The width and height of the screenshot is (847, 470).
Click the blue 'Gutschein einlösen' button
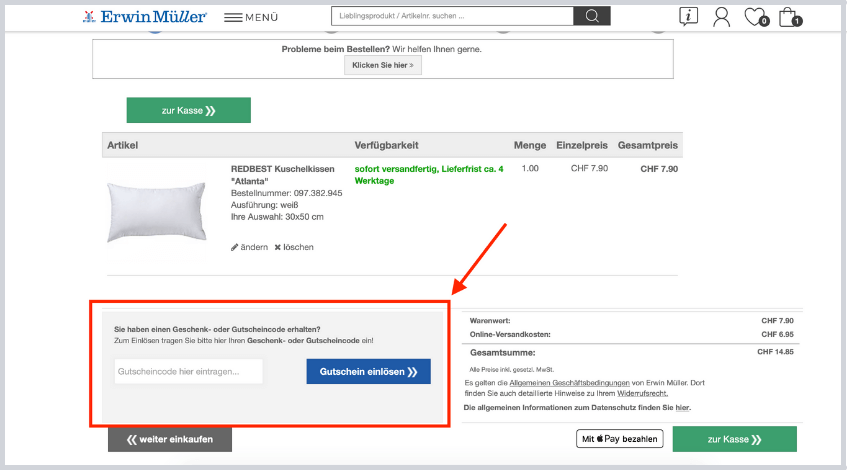click(x=368, y=372)
